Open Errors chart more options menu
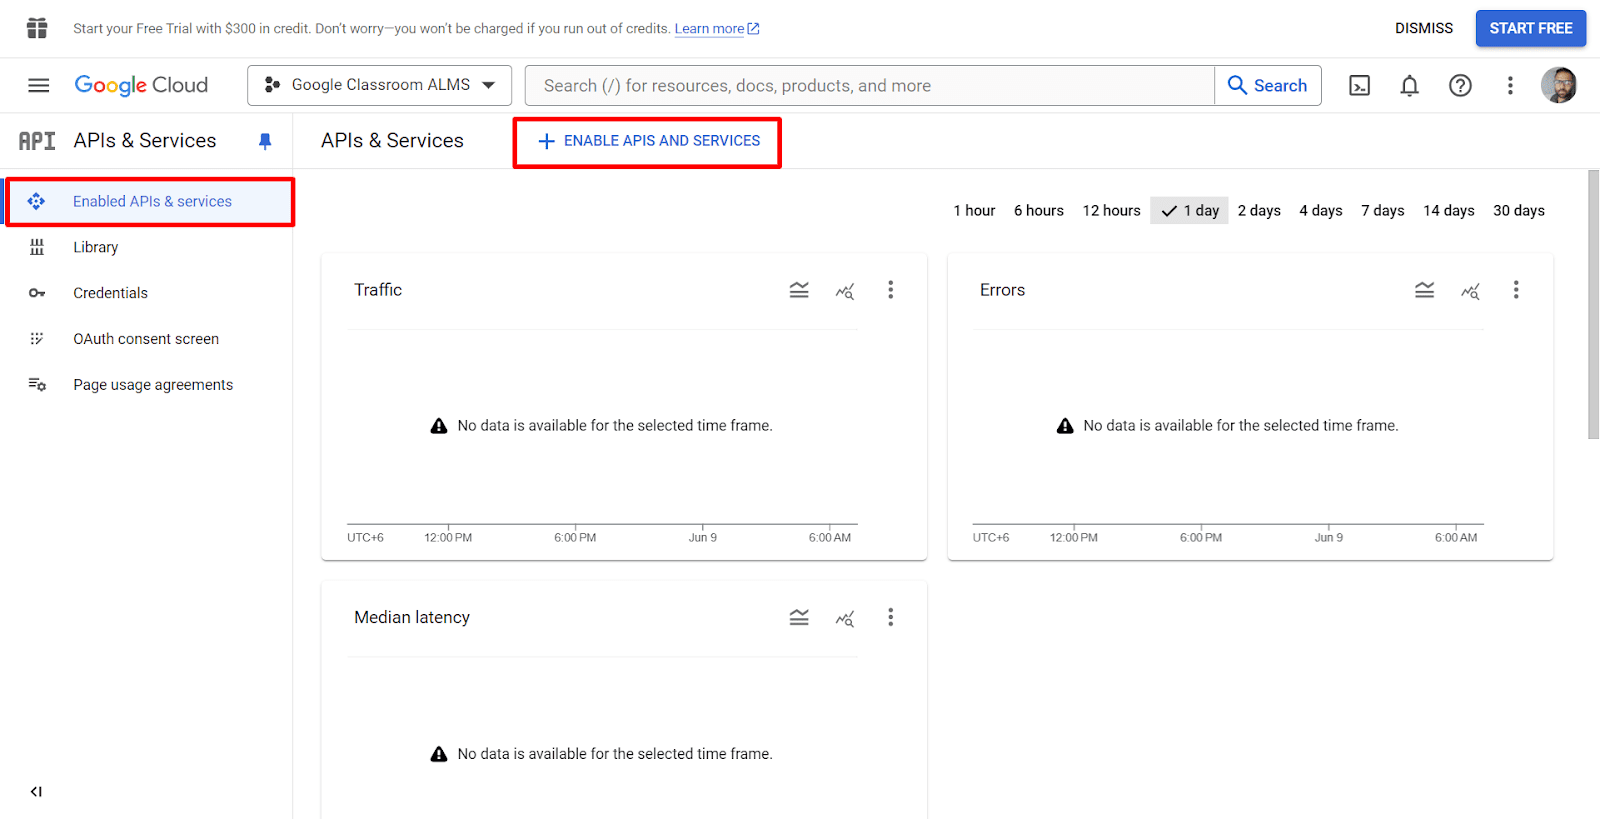The image size is (1600, 819). pyautogui.click(x=1516, y=290)
